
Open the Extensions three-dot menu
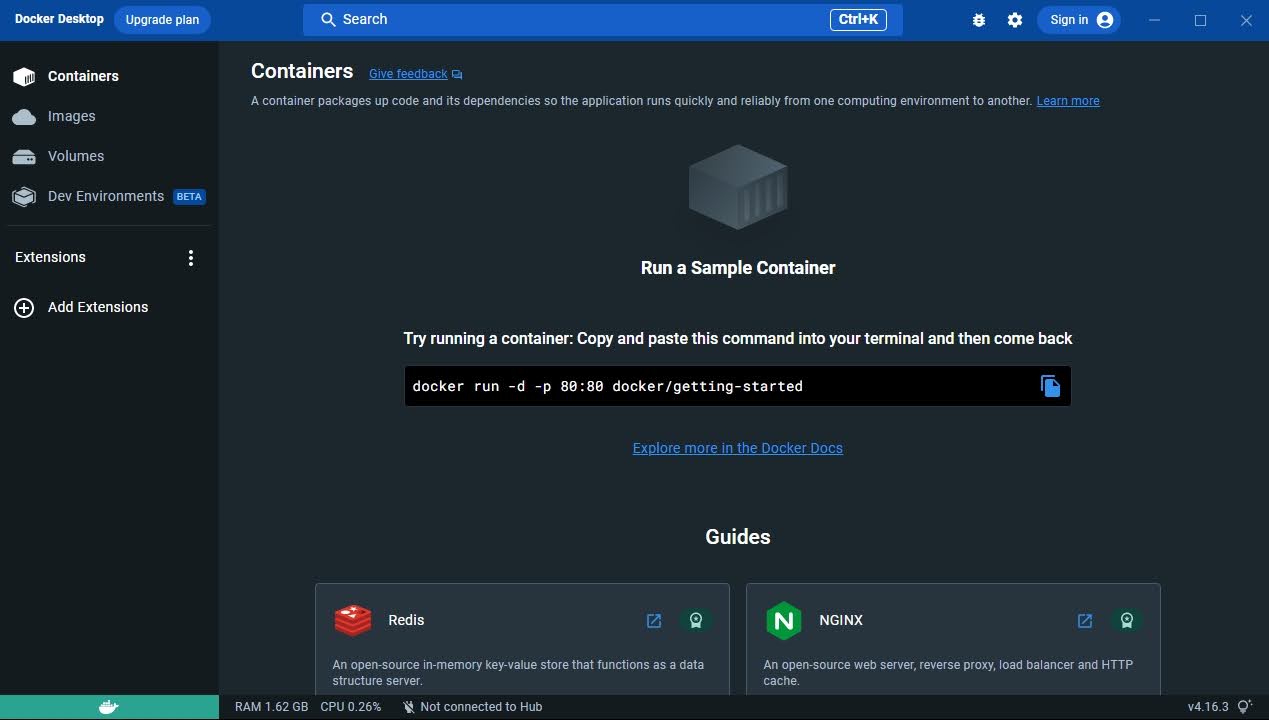coord(191,258)
